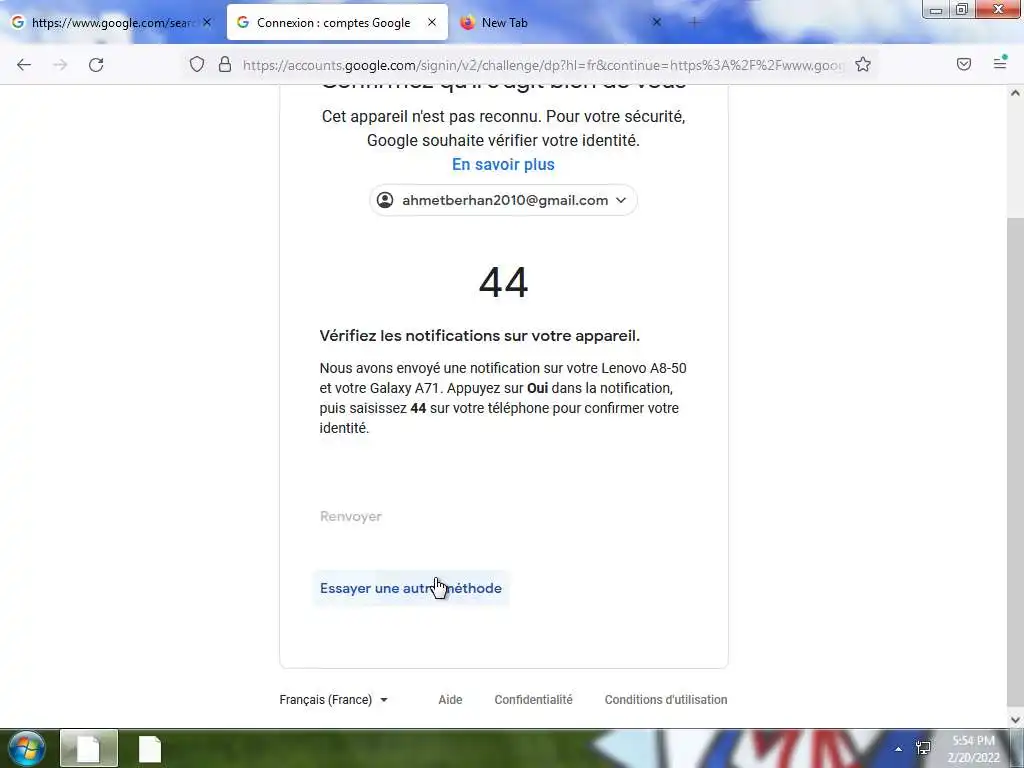Screen dimensions: 1024x768
Task: Minimize the Firefox window
Action: click(x=935, y=10)
